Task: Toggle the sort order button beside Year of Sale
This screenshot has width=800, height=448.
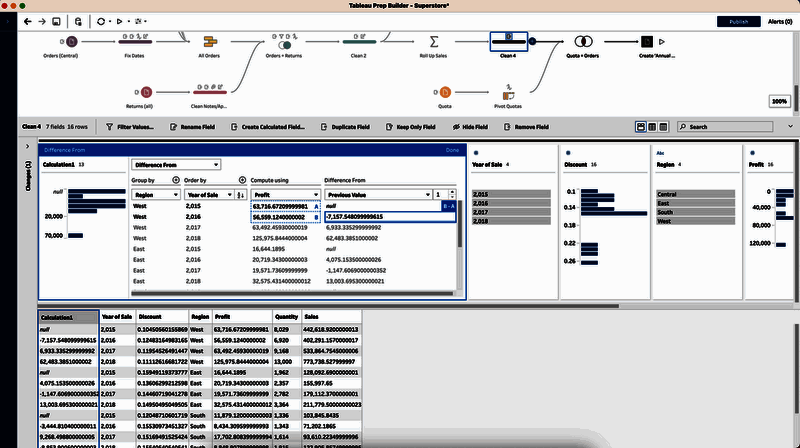Action: click(x=240, y=195)
